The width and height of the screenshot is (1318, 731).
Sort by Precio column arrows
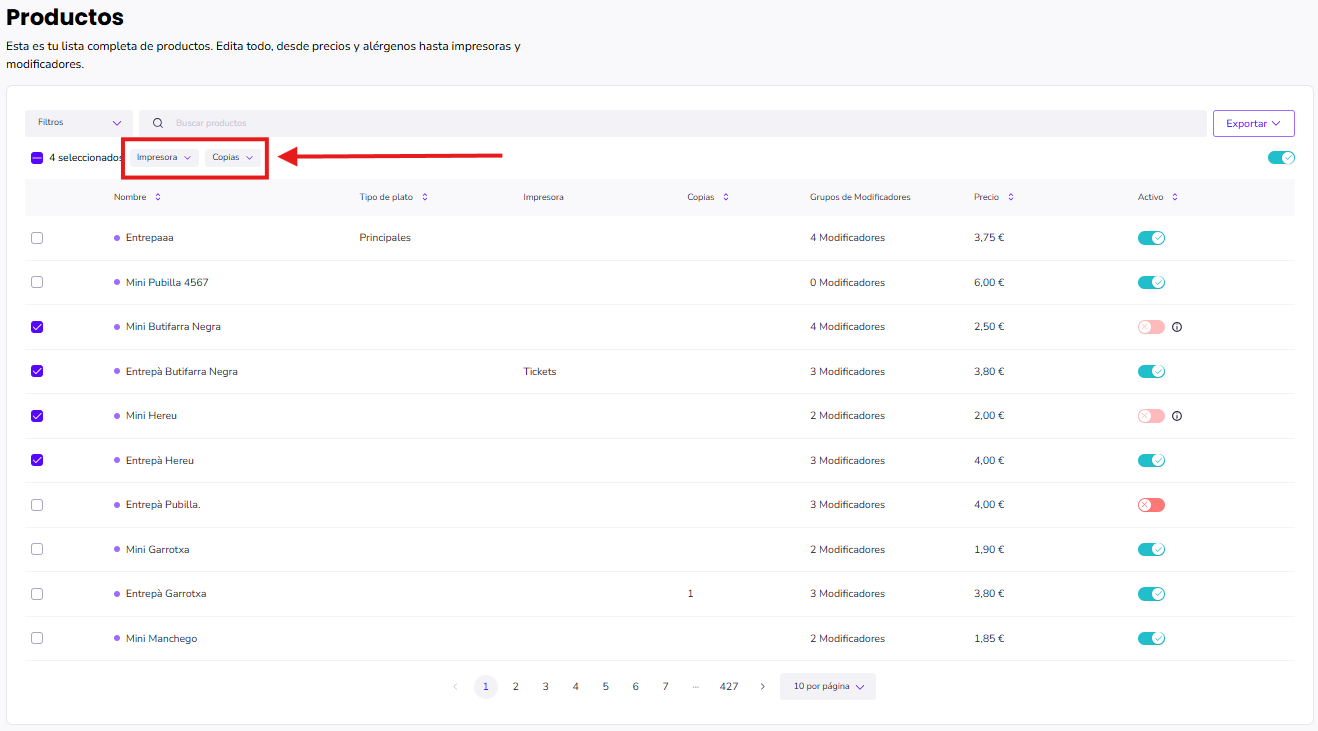tap(1011, 197)
